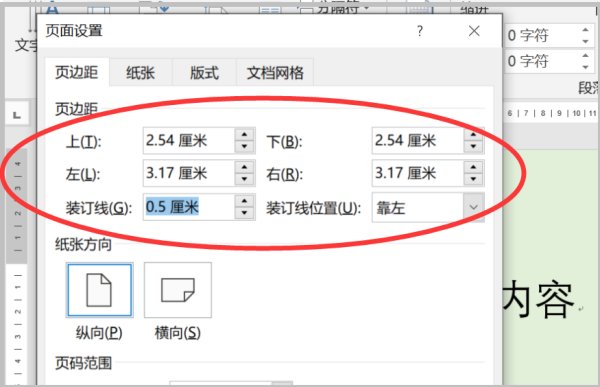Decrease the 上(T) top margin value
600x387 pixels.
tap(245, 147)
